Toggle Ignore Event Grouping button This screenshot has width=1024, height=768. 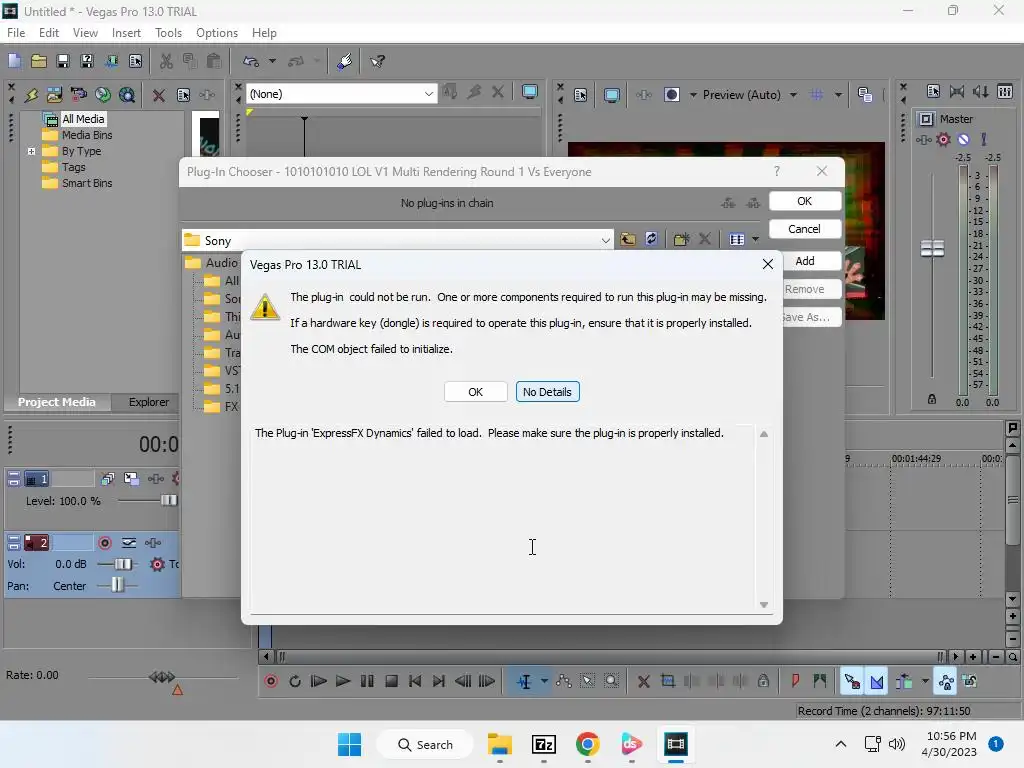point(970,681)
